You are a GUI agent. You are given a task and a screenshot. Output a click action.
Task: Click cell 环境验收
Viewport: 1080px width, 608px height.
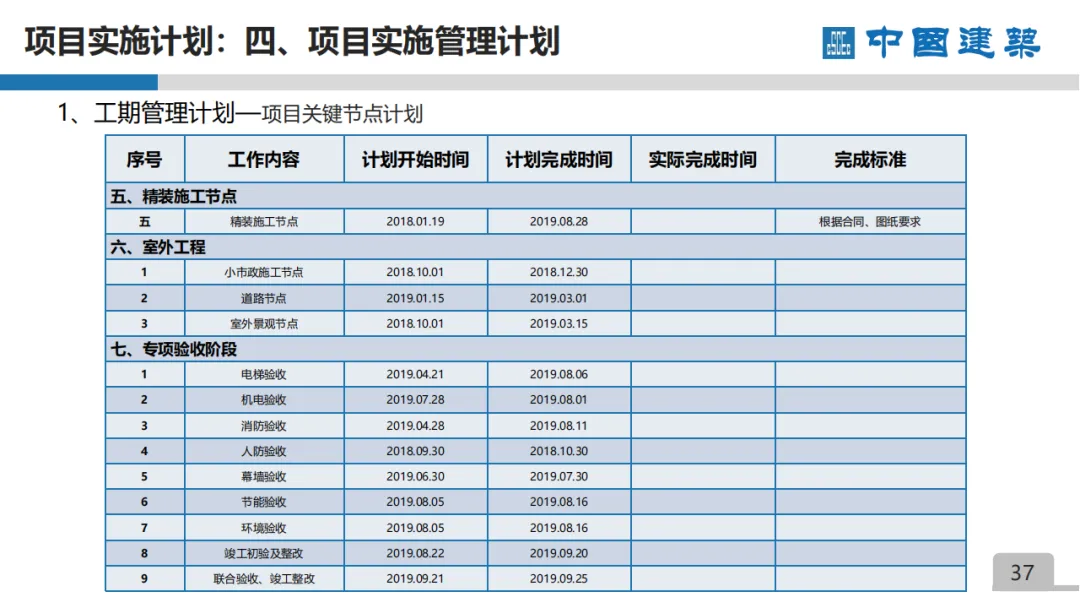point(264,528)
